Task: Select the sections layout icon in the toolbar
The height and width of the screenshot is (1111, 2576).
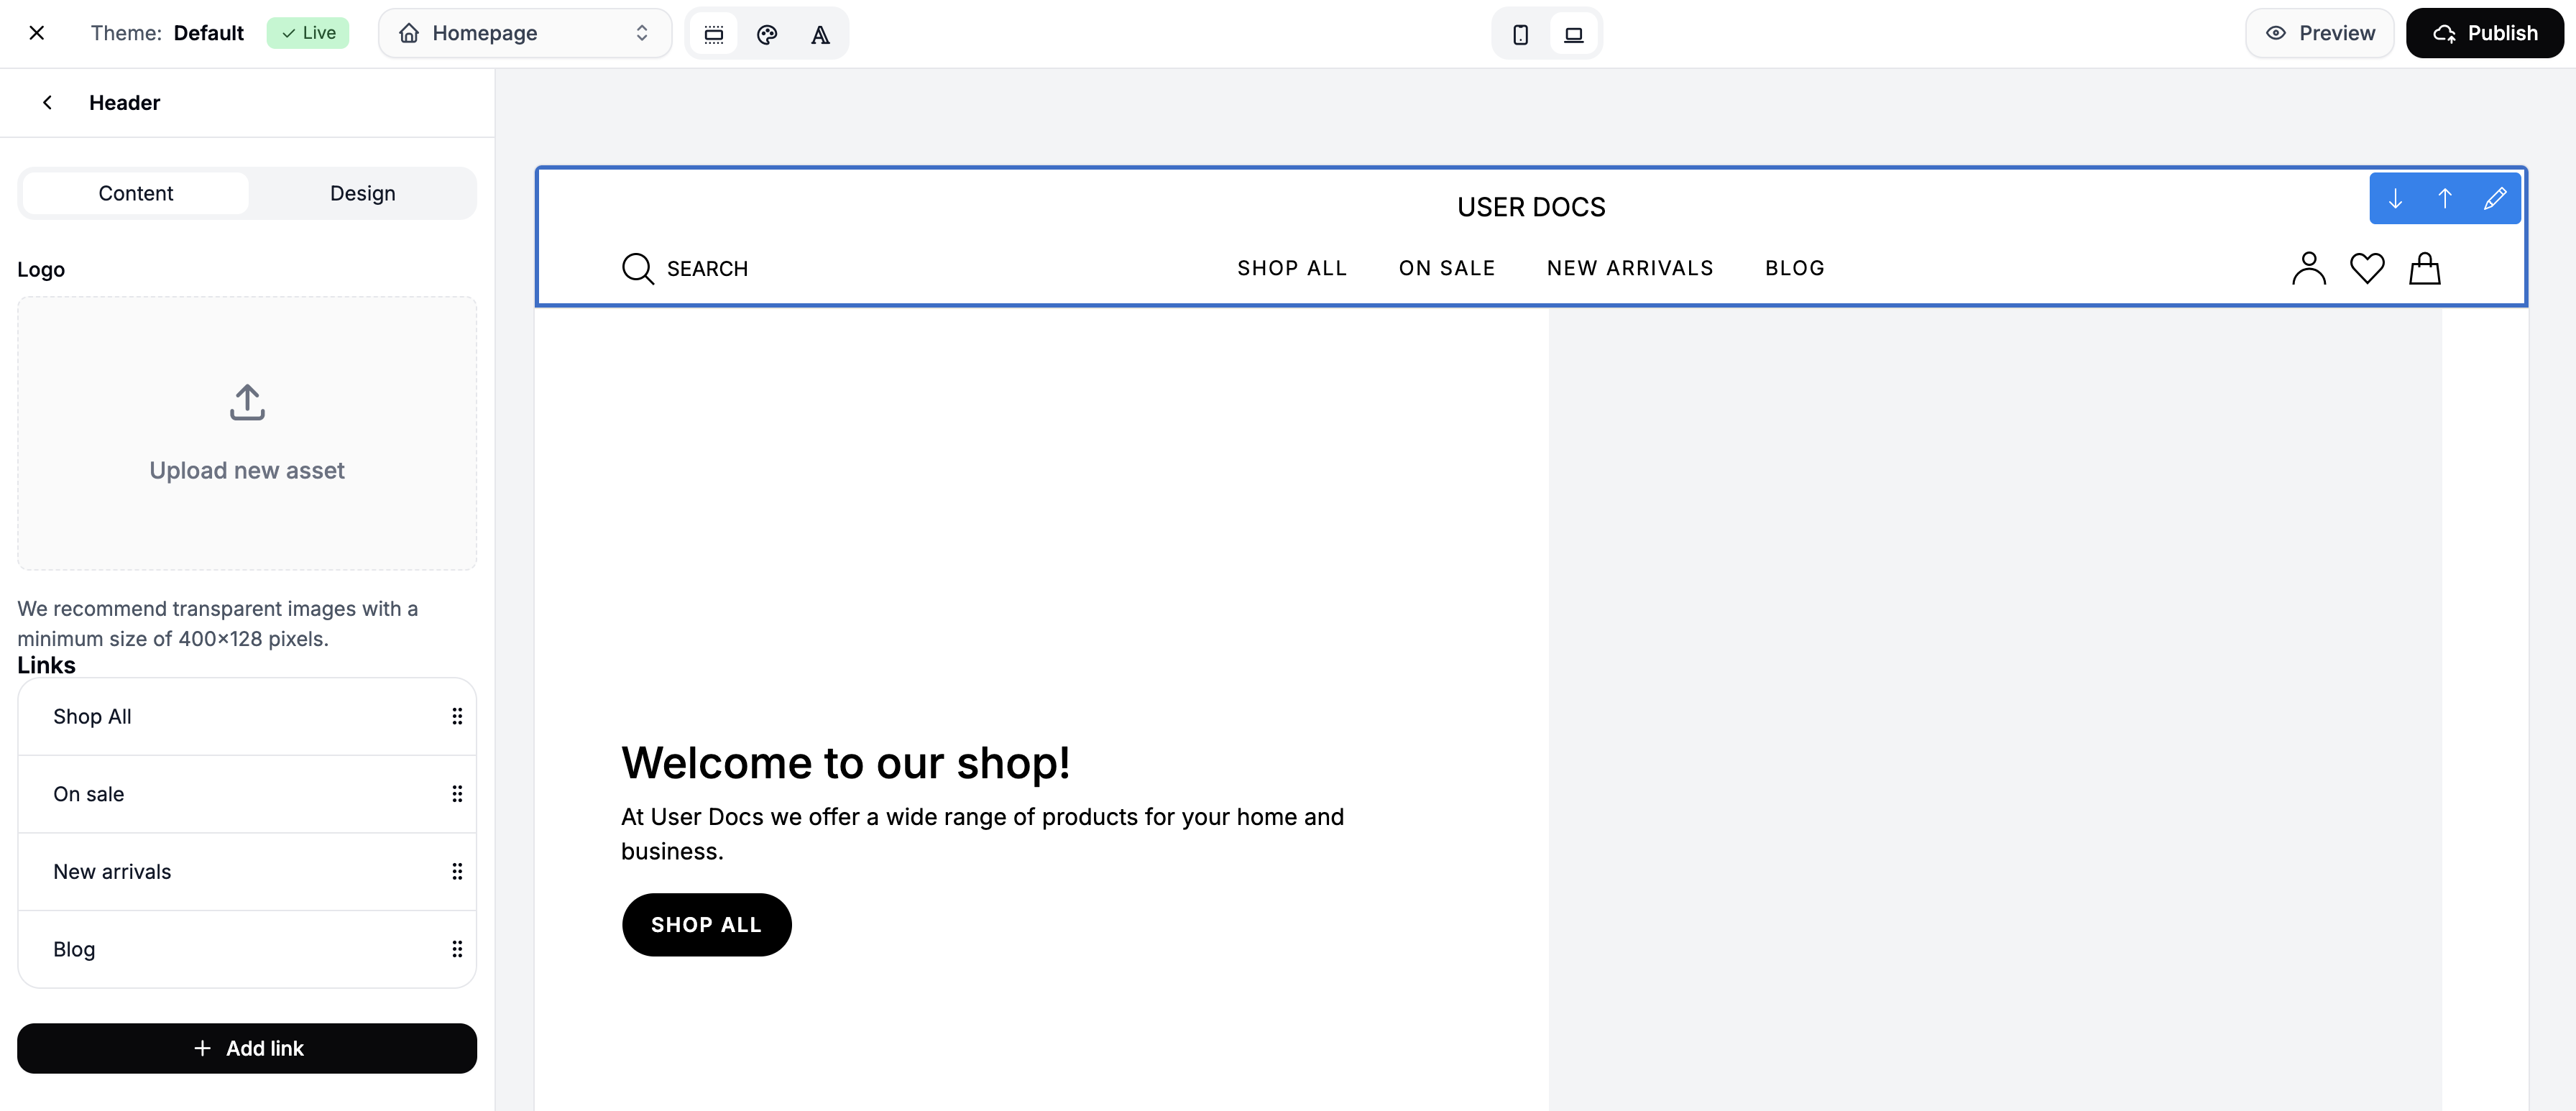Action: pyautogui.click(x=714, y=34)
